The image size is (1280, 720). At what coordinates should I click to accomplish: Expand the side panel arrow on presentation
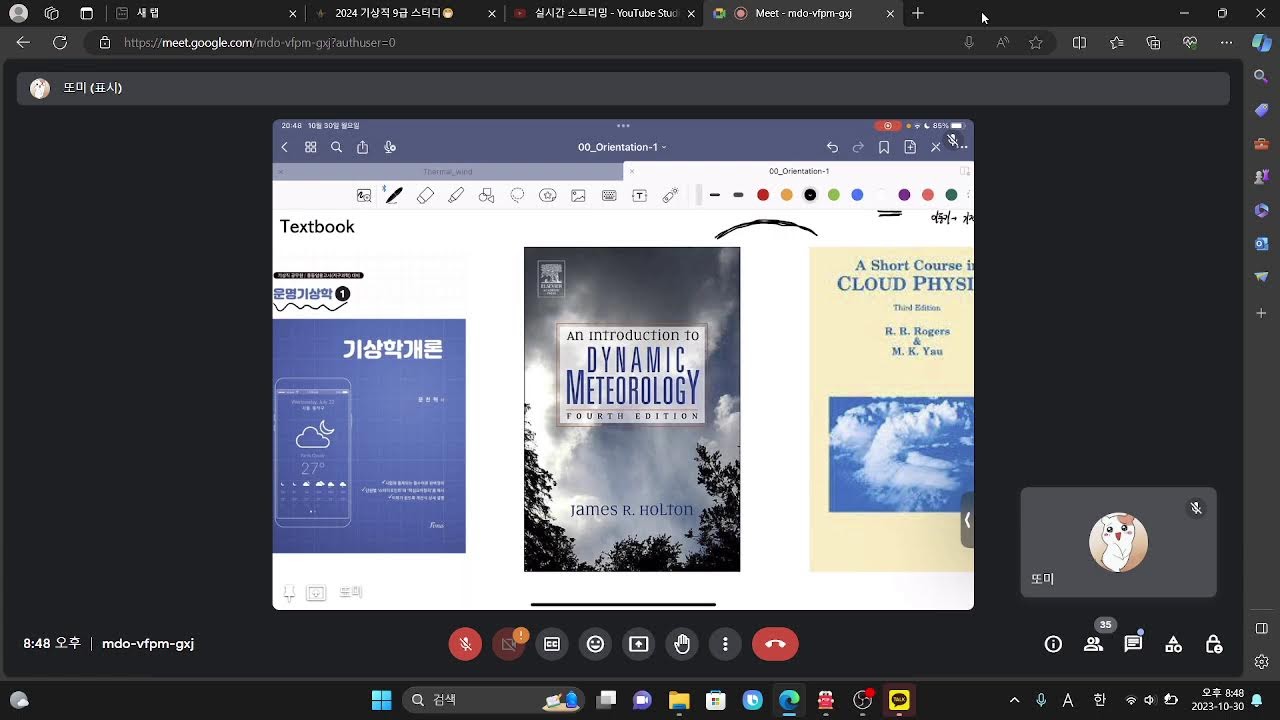(967, 520)
